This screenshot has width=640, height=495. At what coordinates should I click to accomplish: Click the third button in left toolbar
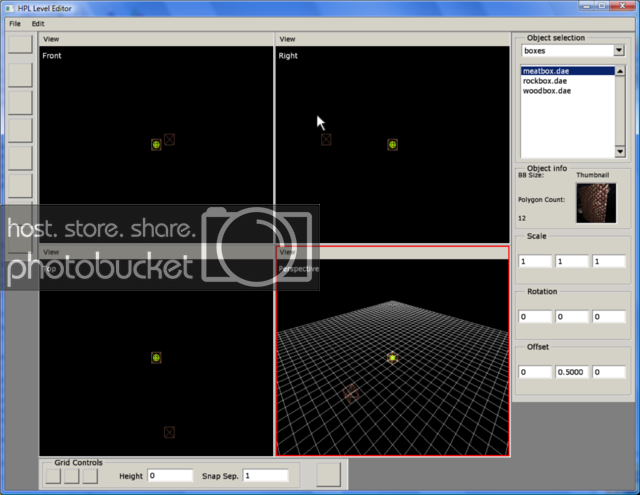pyautogui.click(x=20, y=102)
